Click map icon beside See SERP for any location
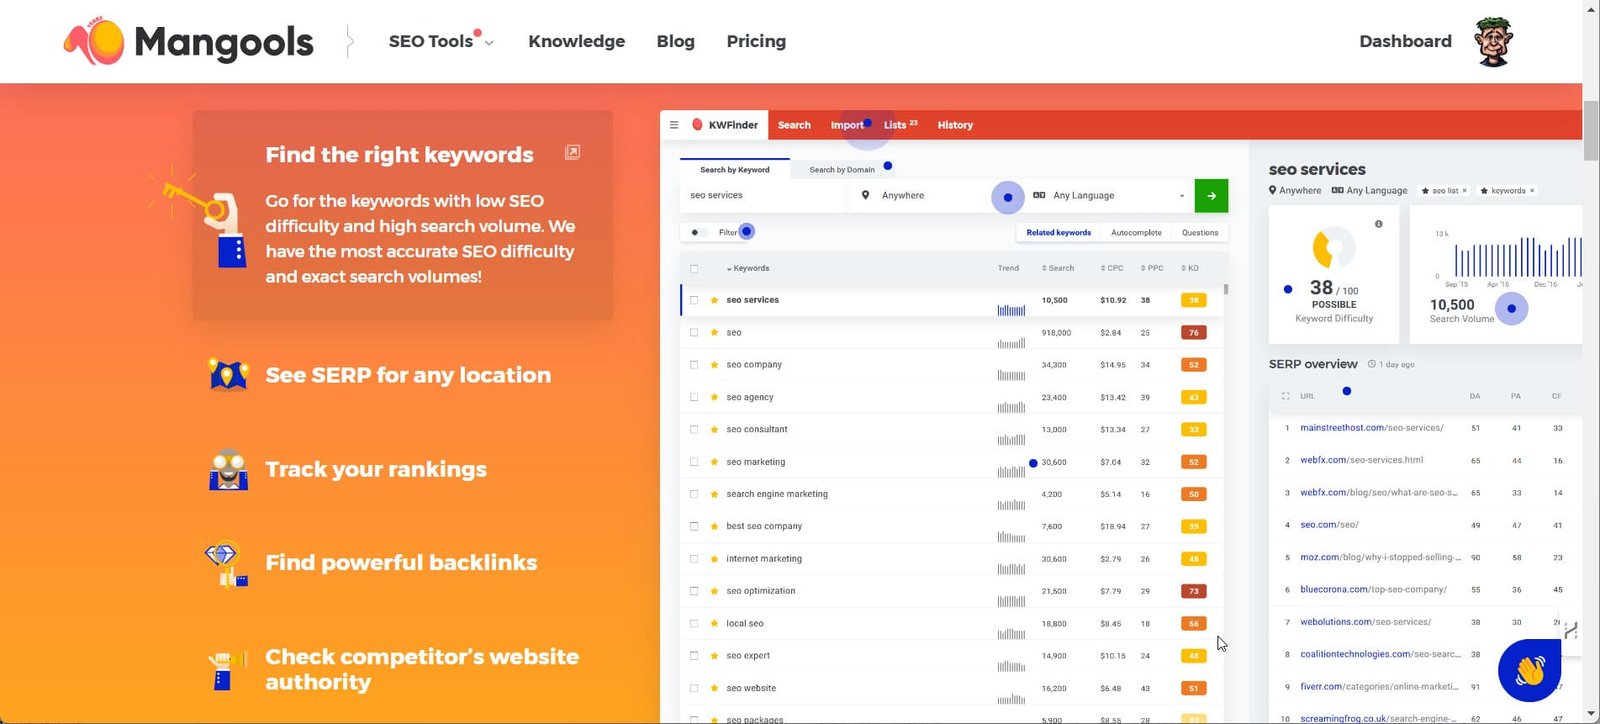 228,375
